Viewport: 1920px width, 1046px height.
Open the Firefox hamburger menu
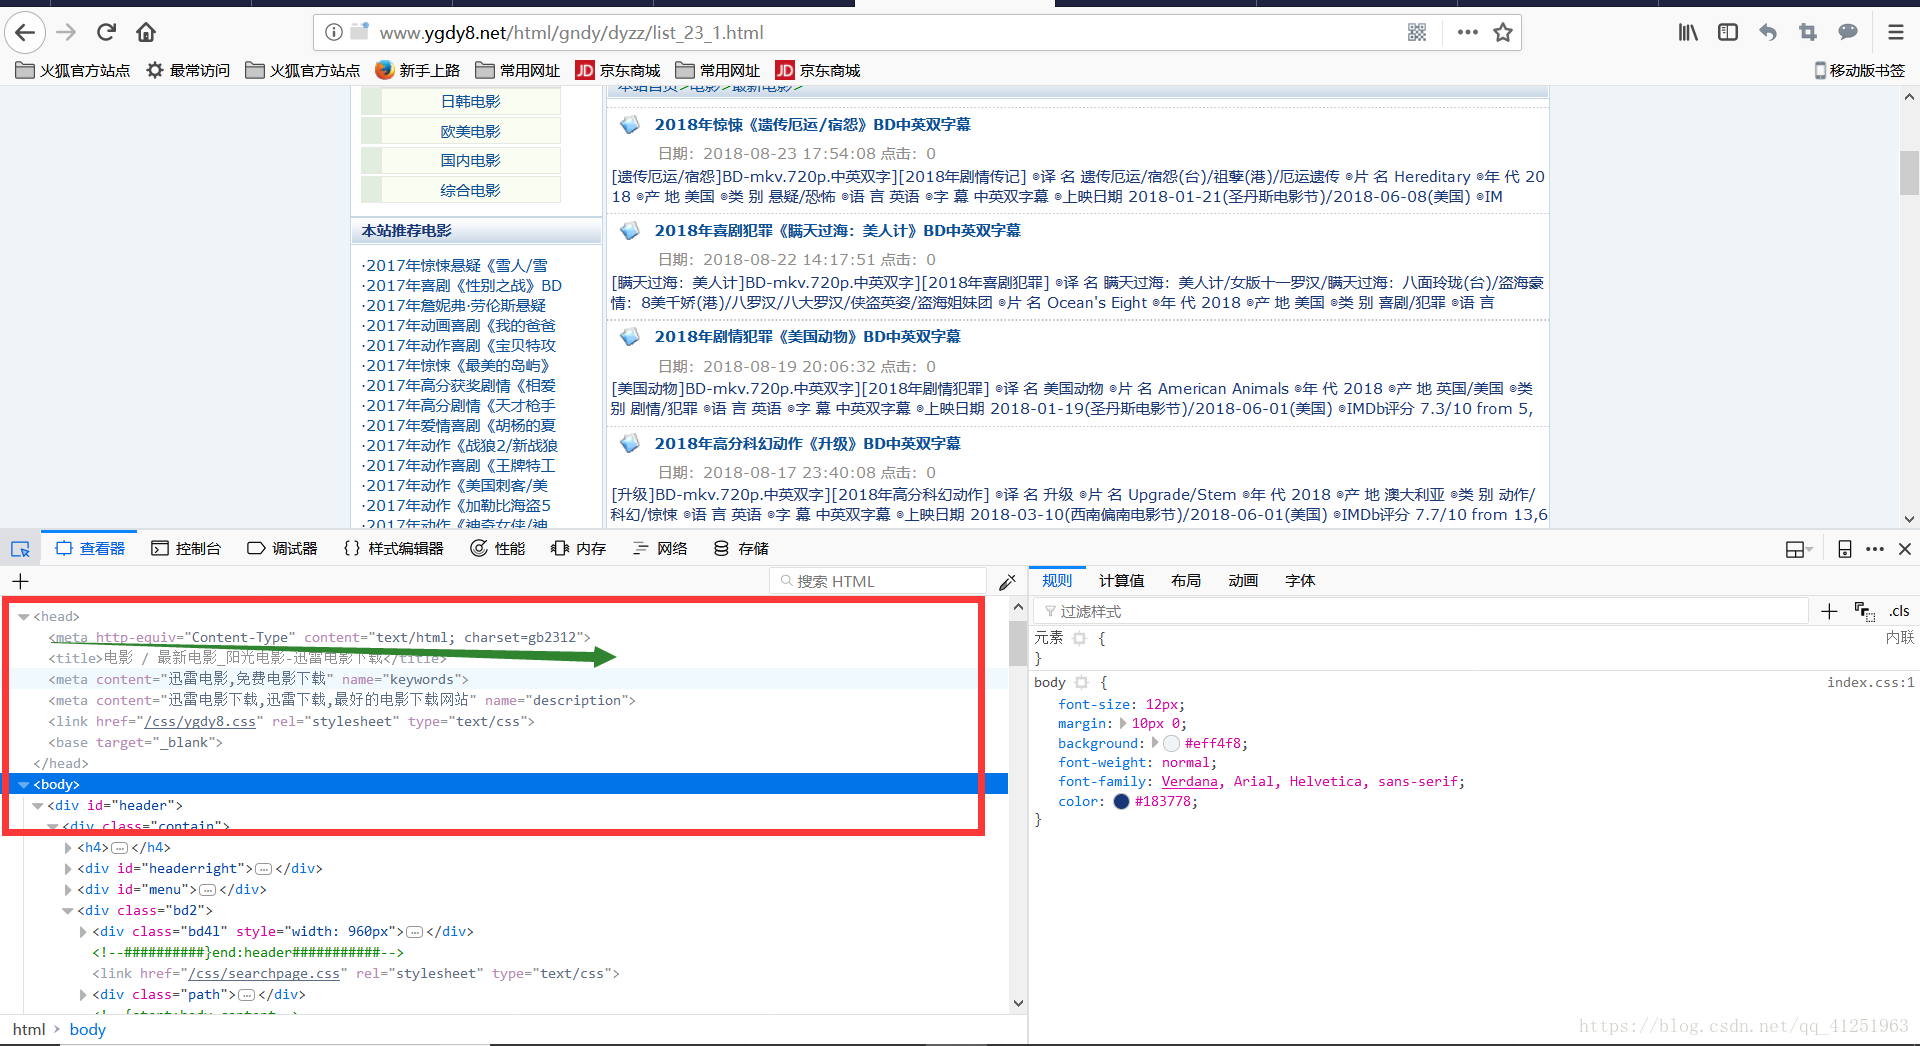pyautogui.click(x=1895, y=32)
